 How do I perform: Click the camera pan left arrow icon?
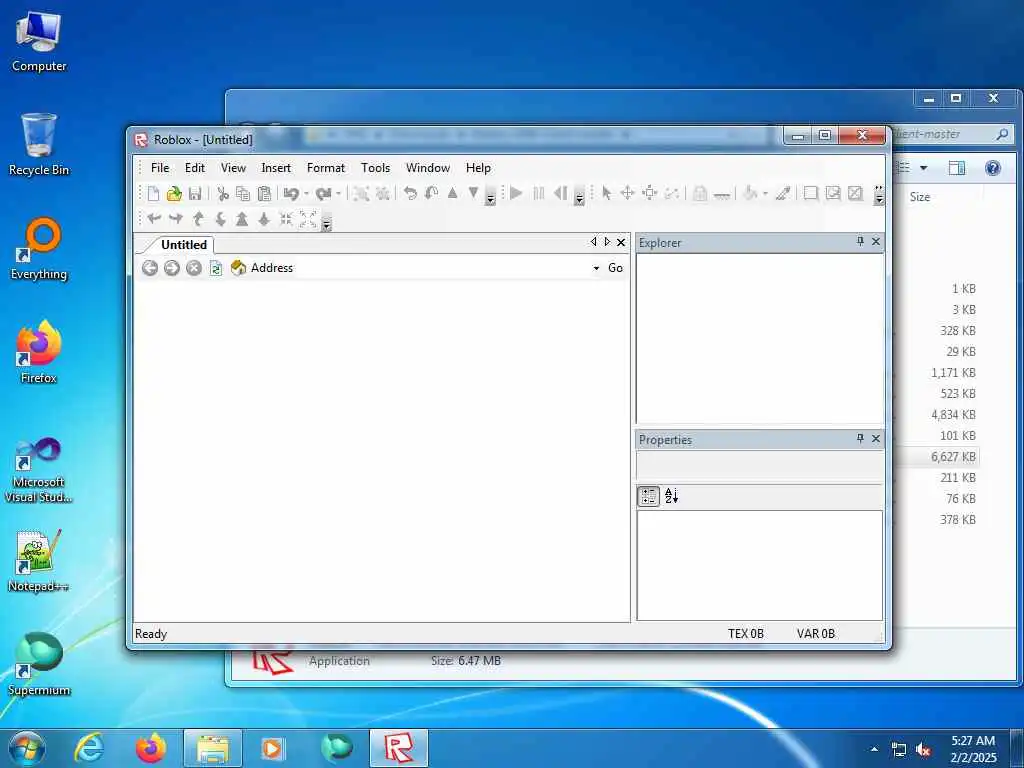tap(154, 219)
